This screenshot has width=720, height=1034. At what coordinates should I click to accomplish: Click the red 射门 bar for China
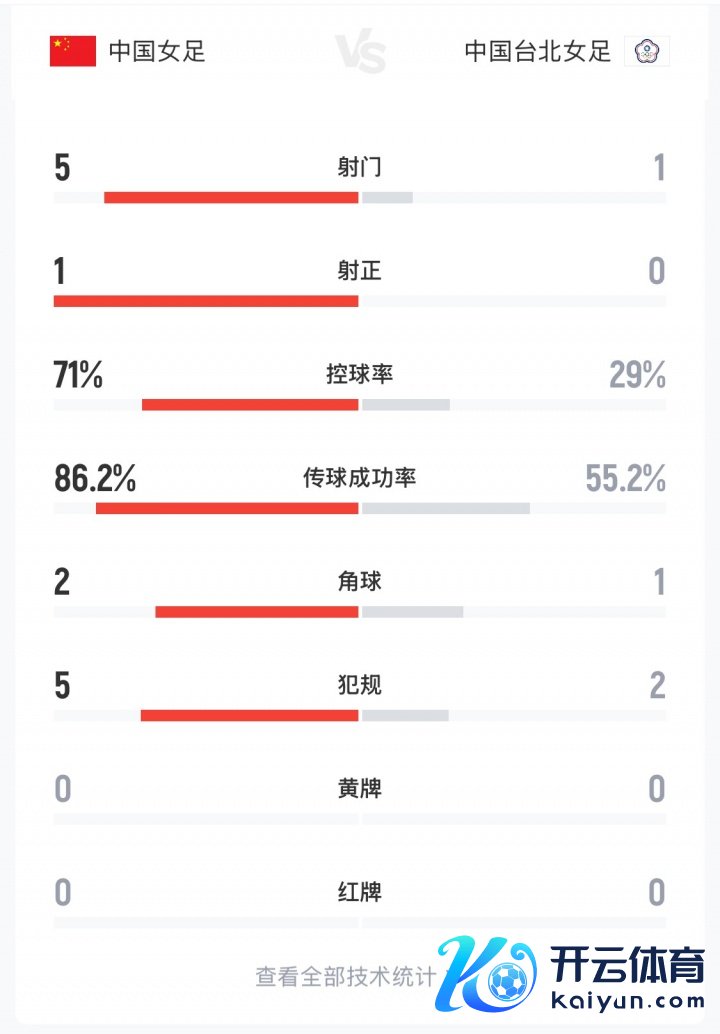coord(231,197)
